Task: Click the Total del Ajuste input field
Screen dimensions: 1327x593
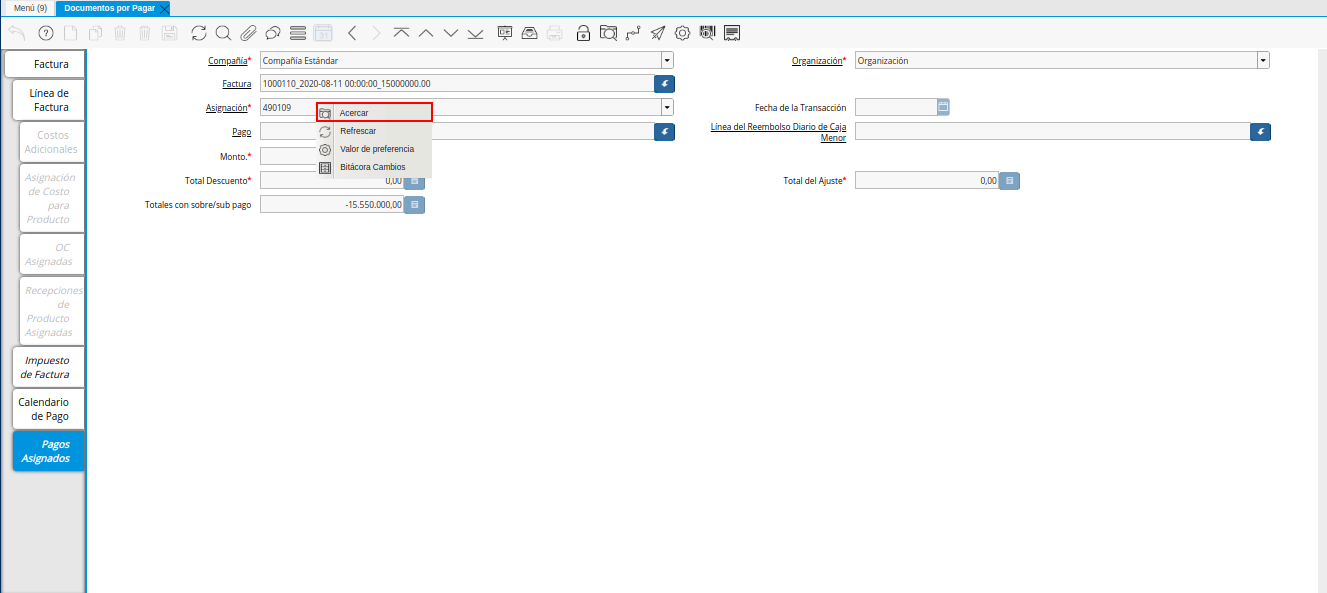Action: click(x=926, y=181)
